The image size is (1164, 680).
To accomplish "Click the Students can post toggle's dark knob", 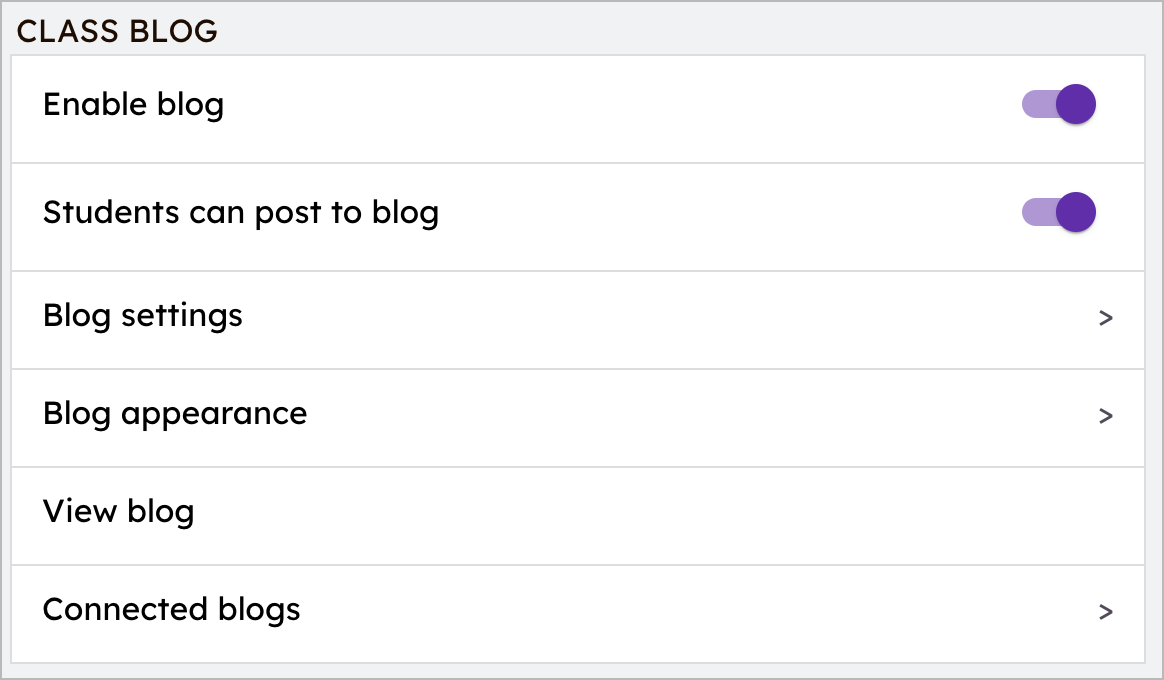I will (x=1076, y=212).
